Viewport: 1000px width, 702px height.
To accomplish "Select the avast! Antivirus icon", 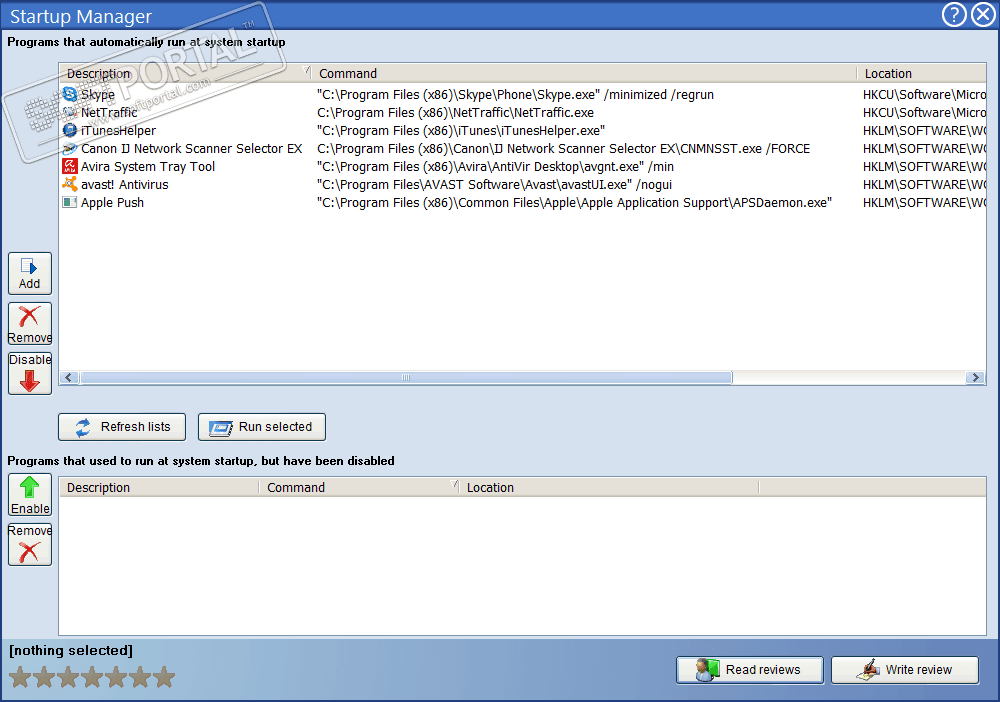I will pyautogui.click(x=70, y=184).
